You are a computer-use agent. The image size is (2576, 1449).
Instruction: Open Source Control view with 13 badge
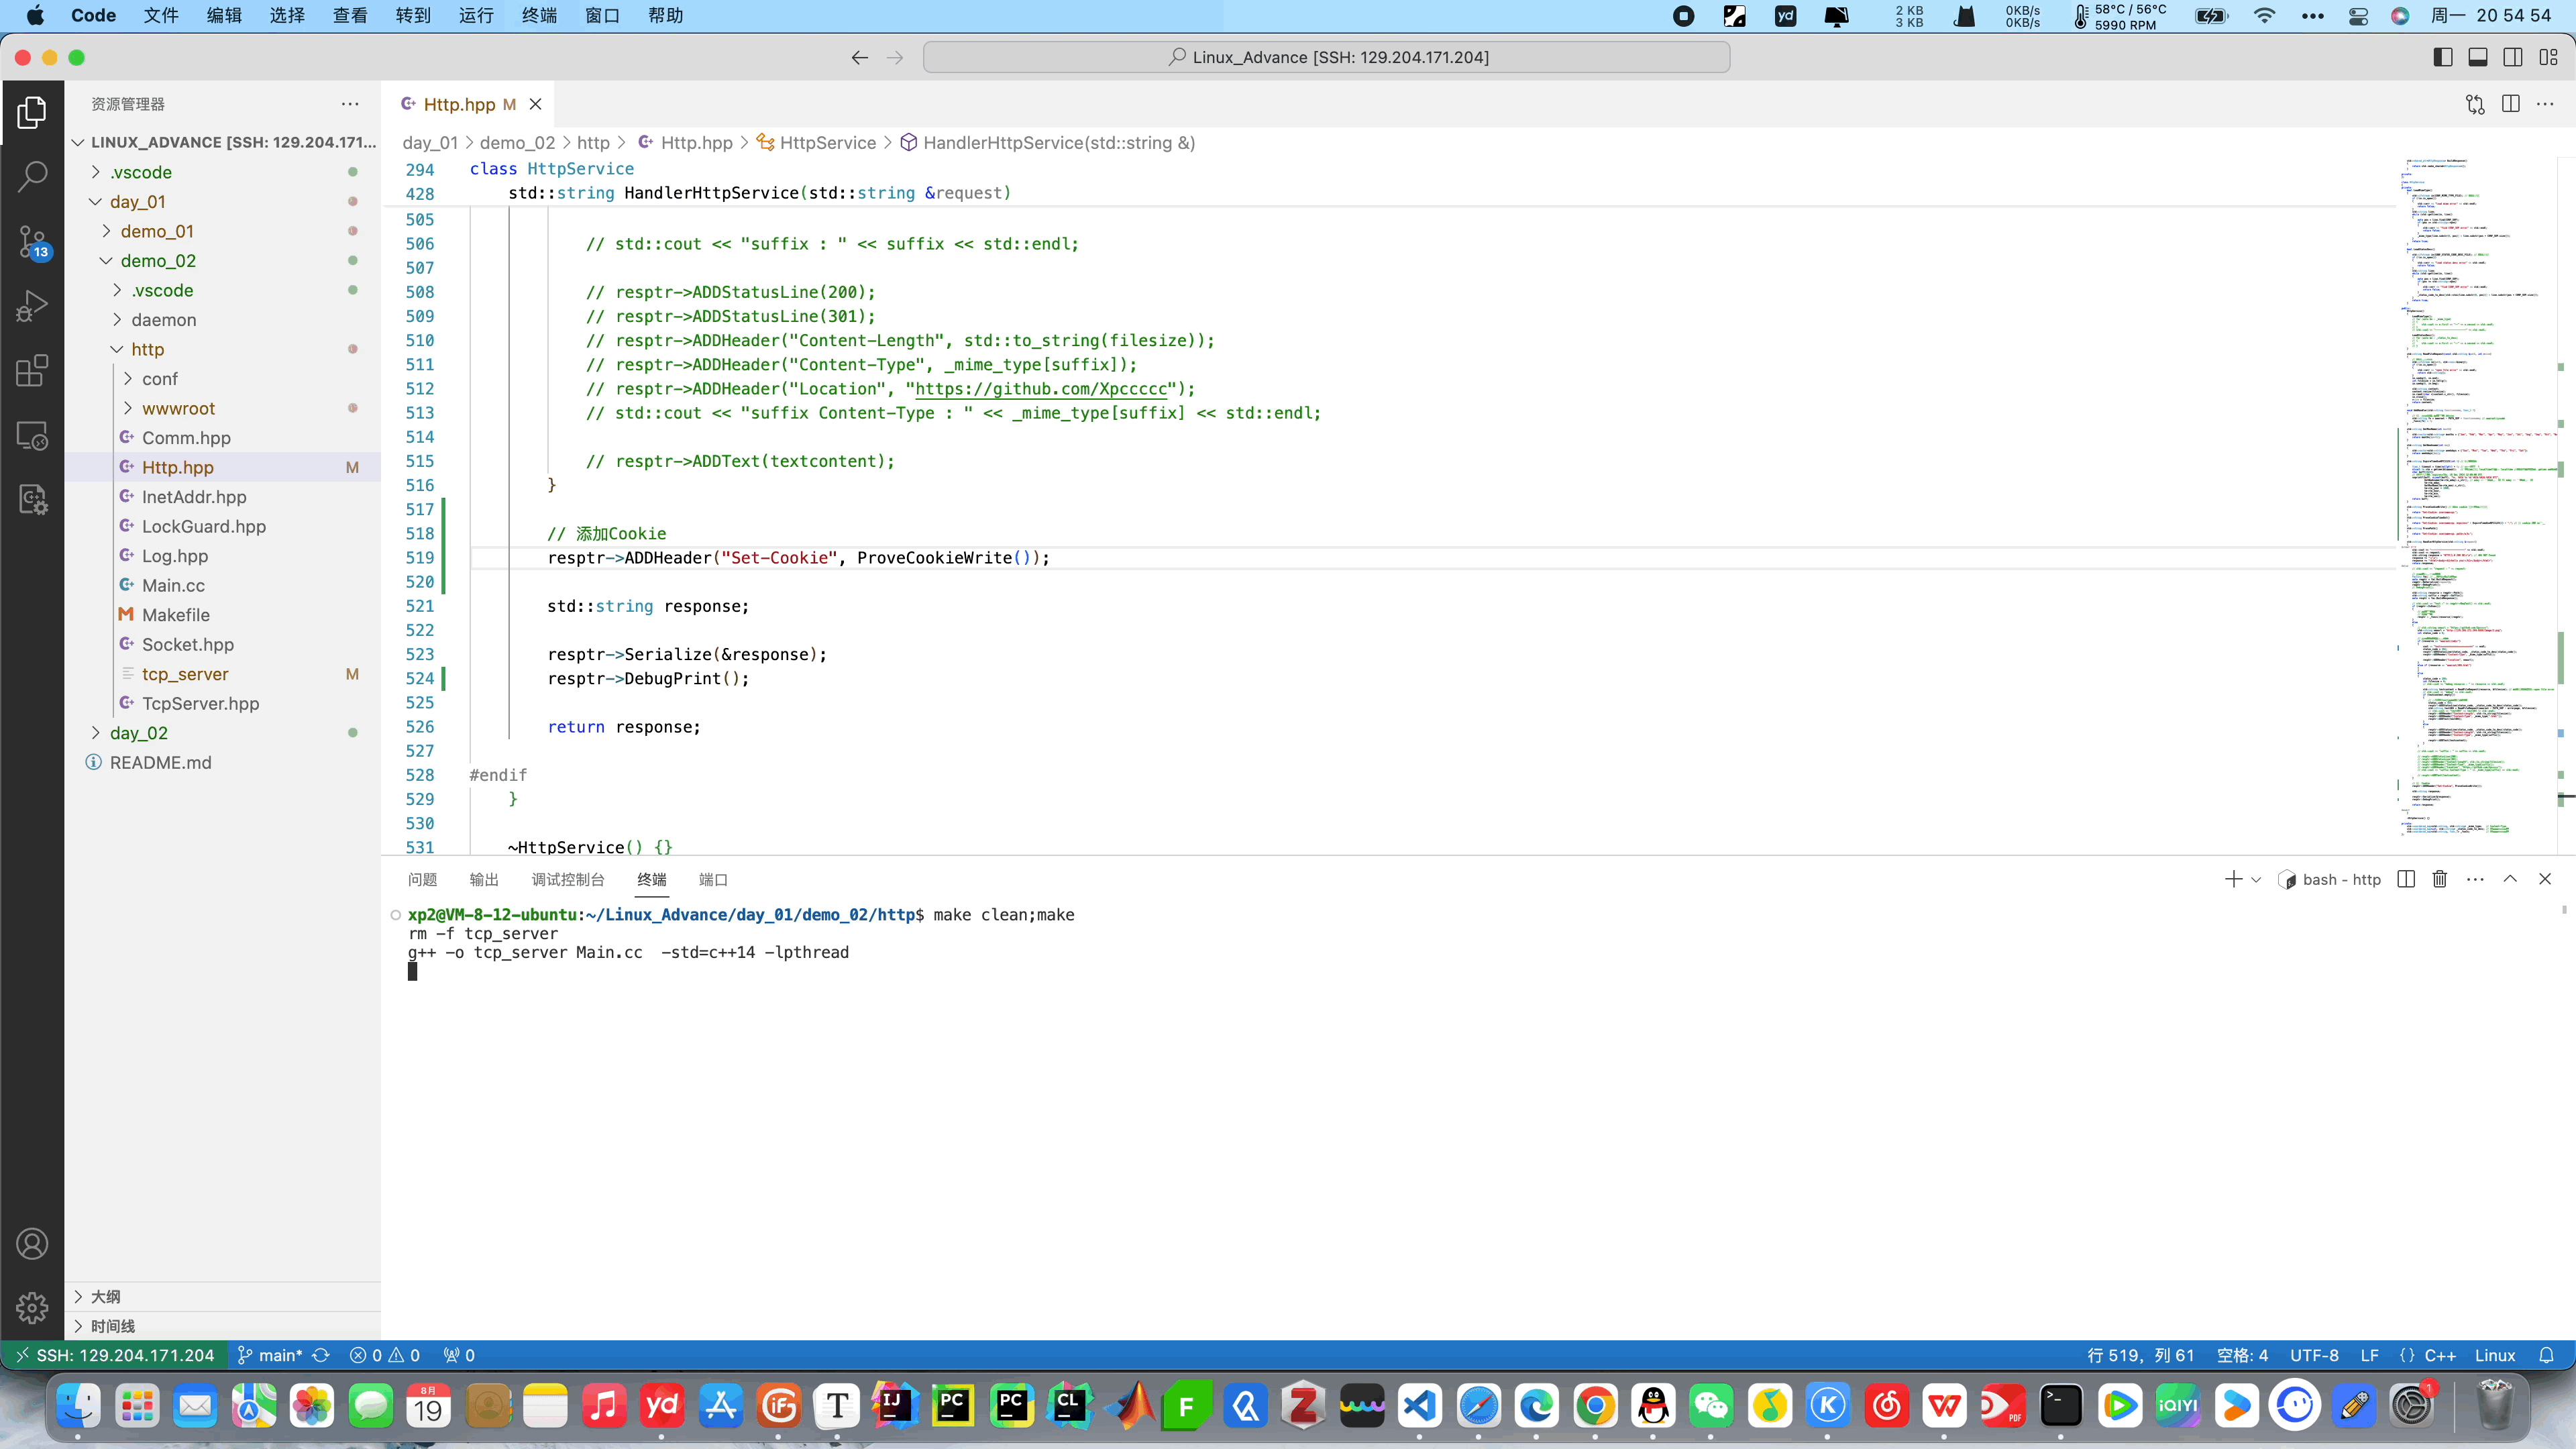[x=32, y=242]
